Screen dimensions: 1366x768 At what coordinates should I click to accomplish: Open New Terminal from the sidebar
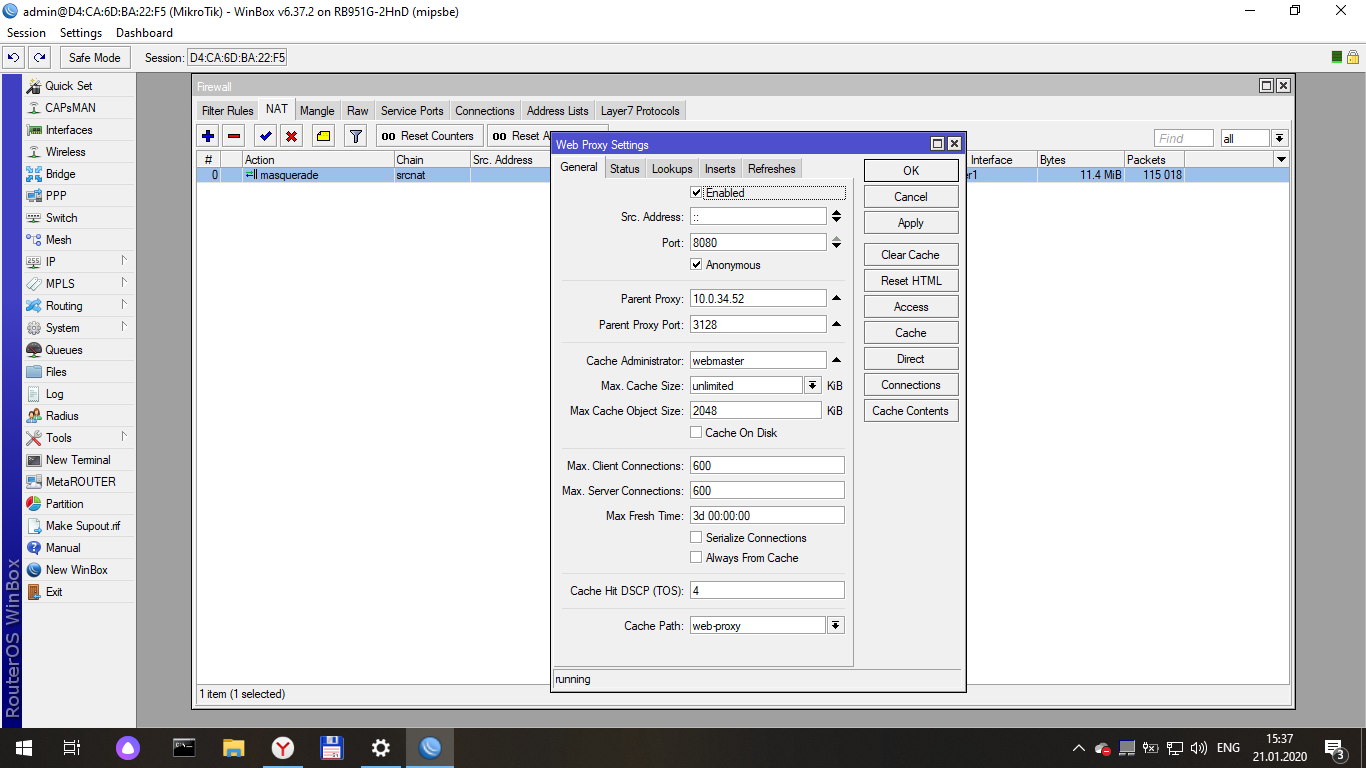click(x=77, y=460)
